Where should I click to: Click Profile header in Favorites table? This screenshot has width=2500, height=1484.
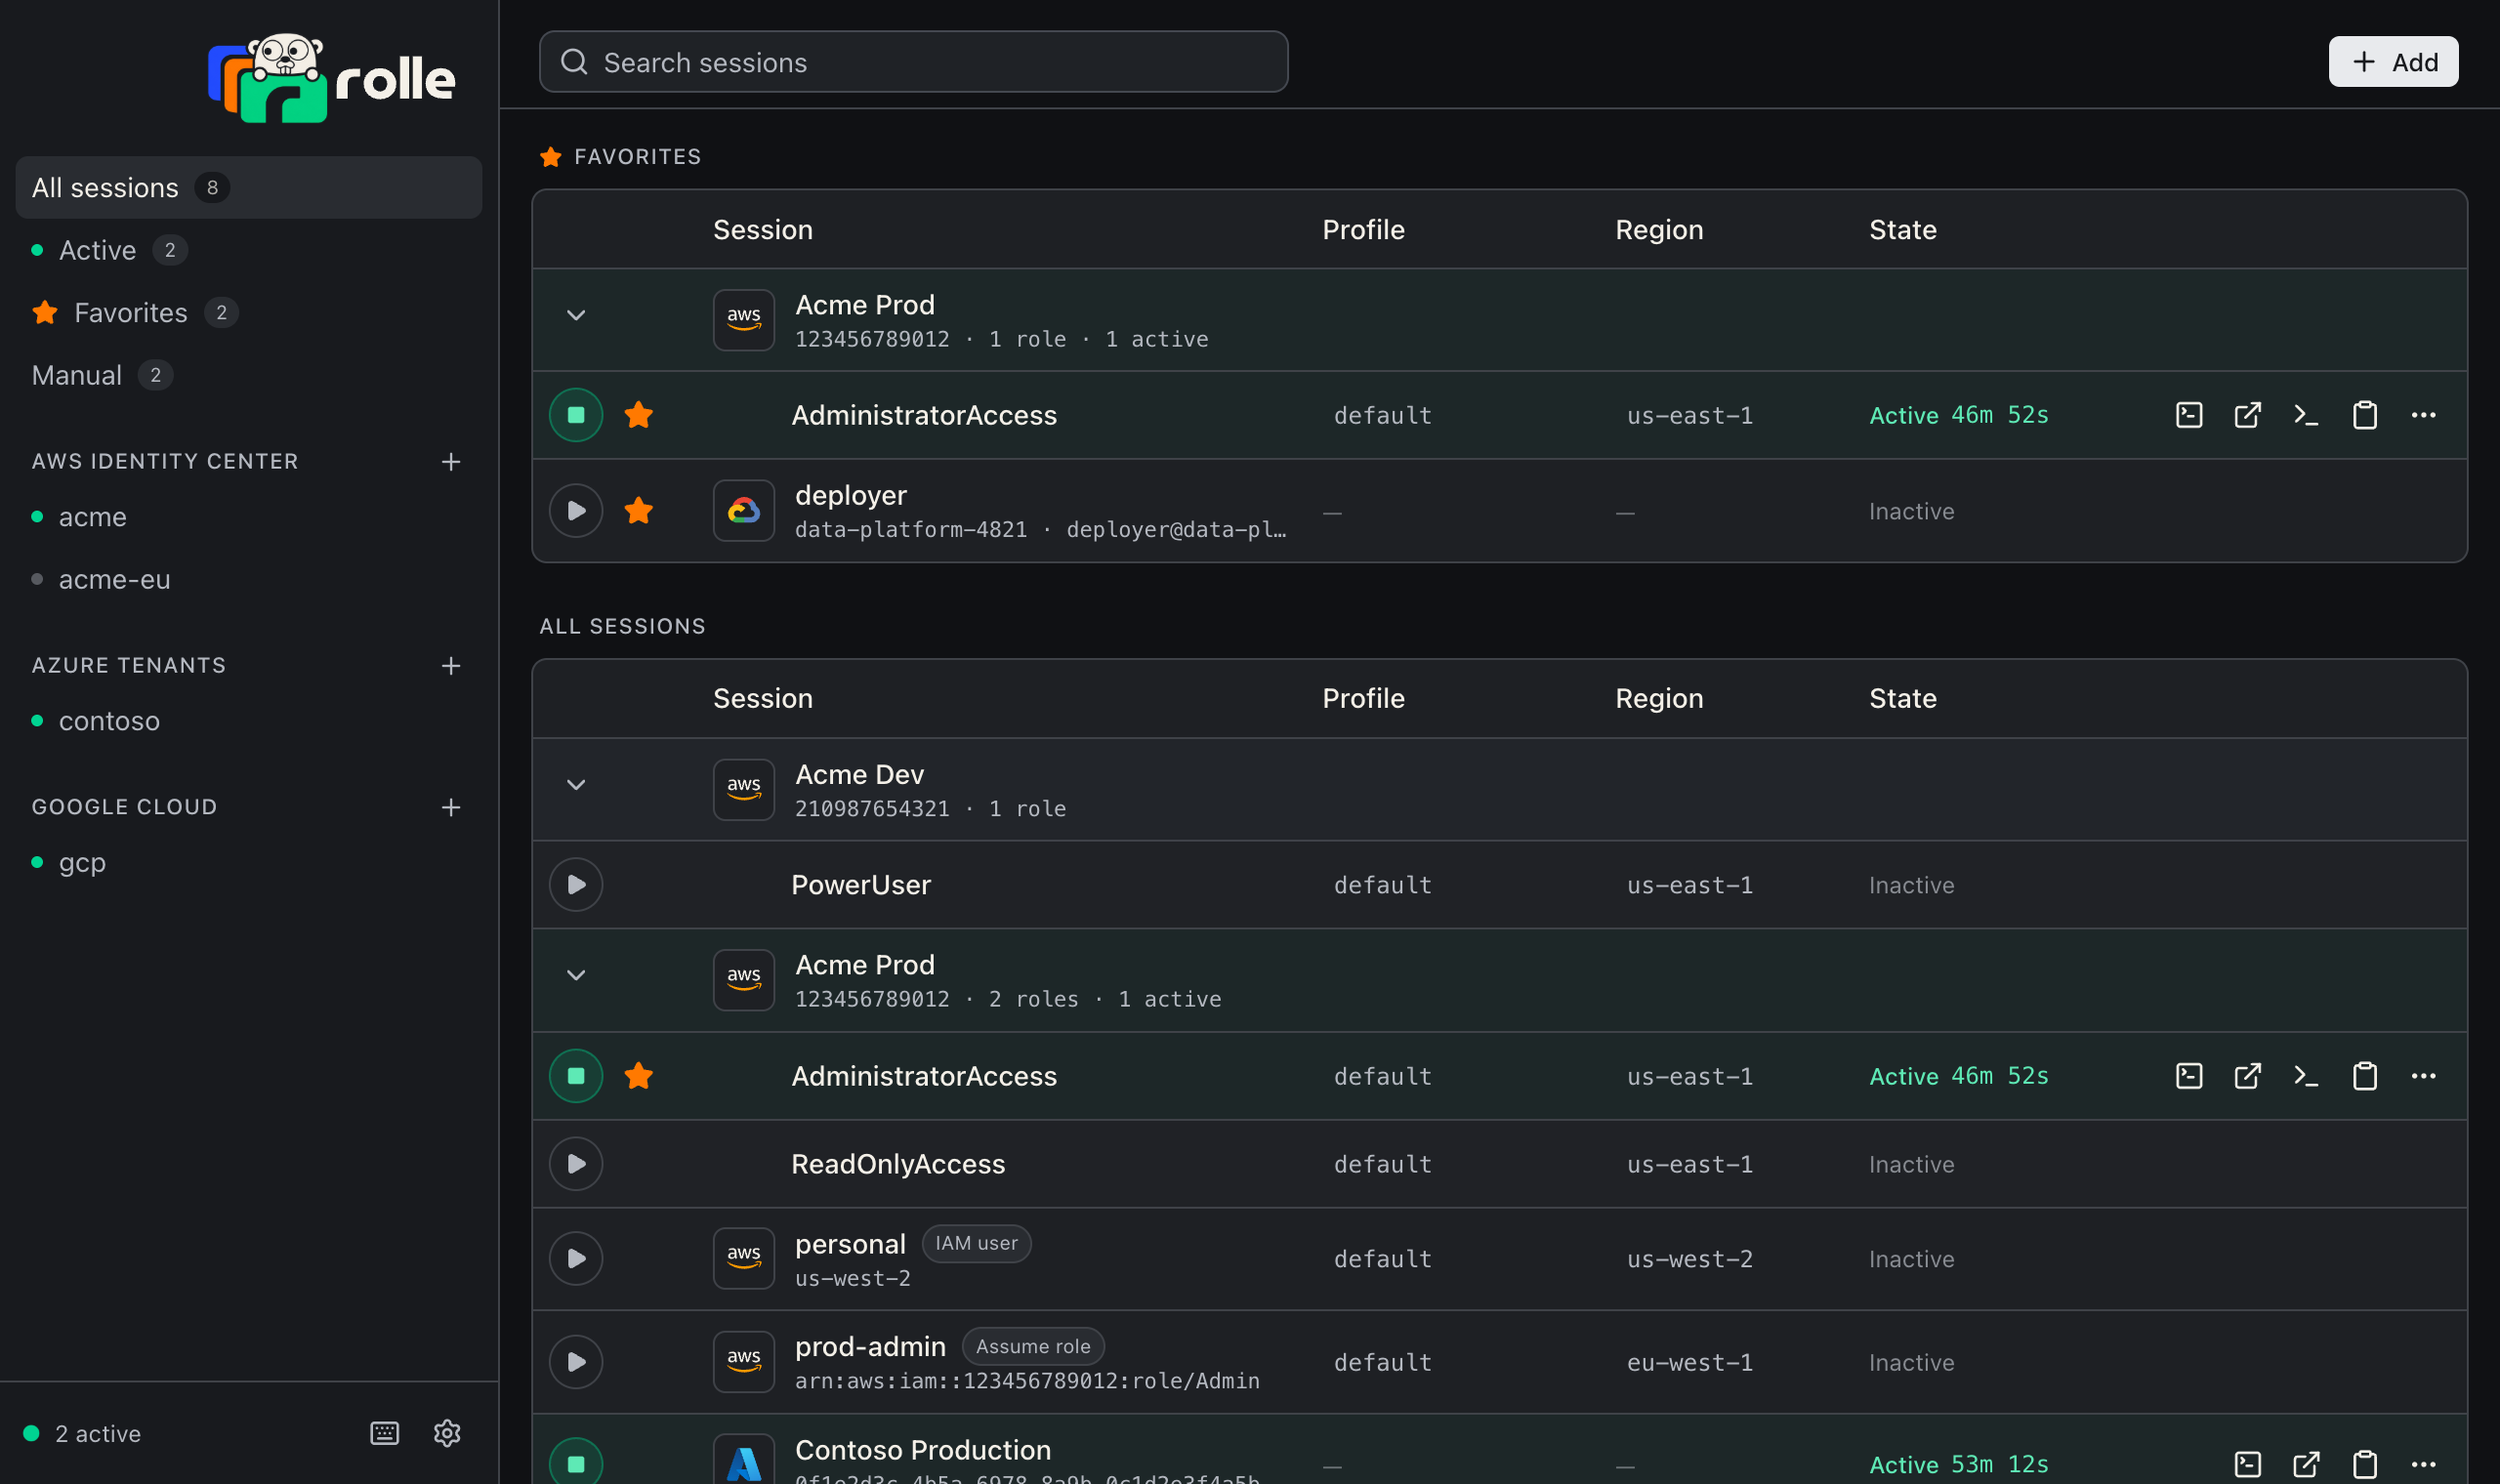coord(1363,230)
